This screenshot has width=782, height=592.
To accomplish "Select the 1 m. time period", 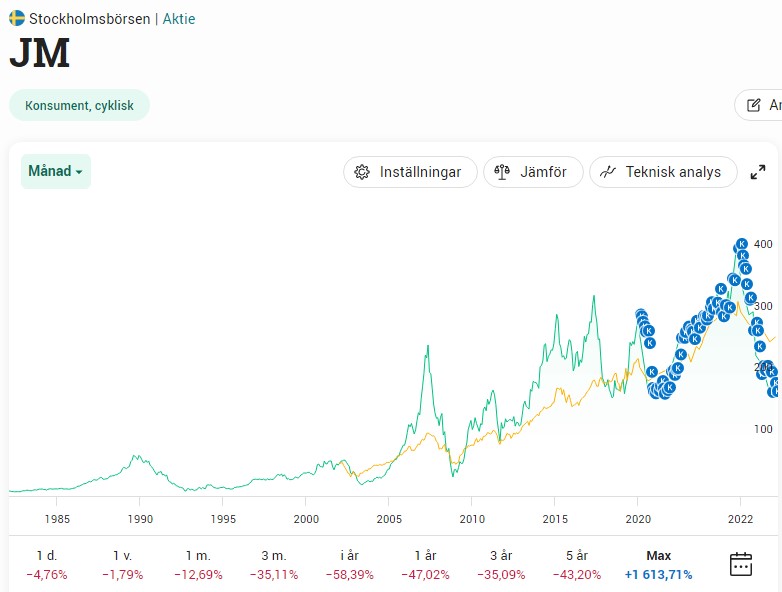I will click(x=198, y=565).
